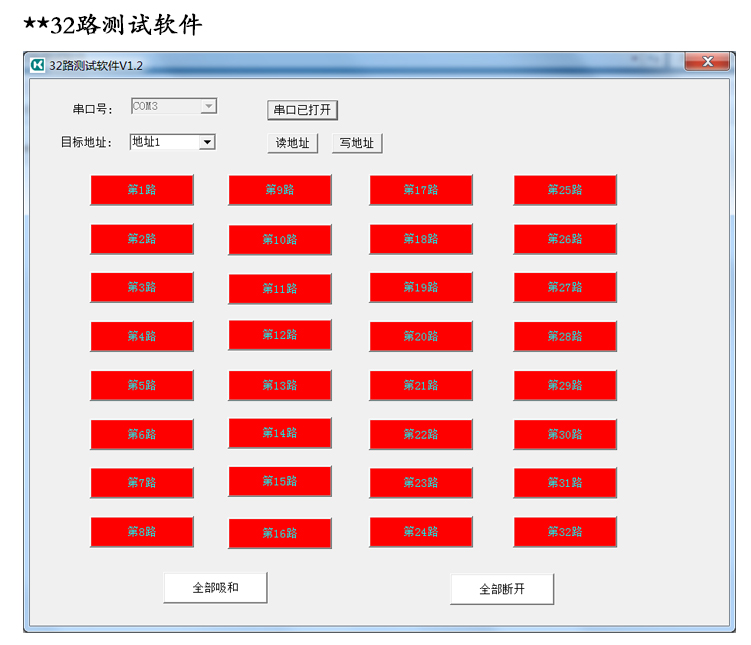The image size is (751, 645).
Task: Open the 串口号 COM3 dropdown
Action: coord(208,106)
